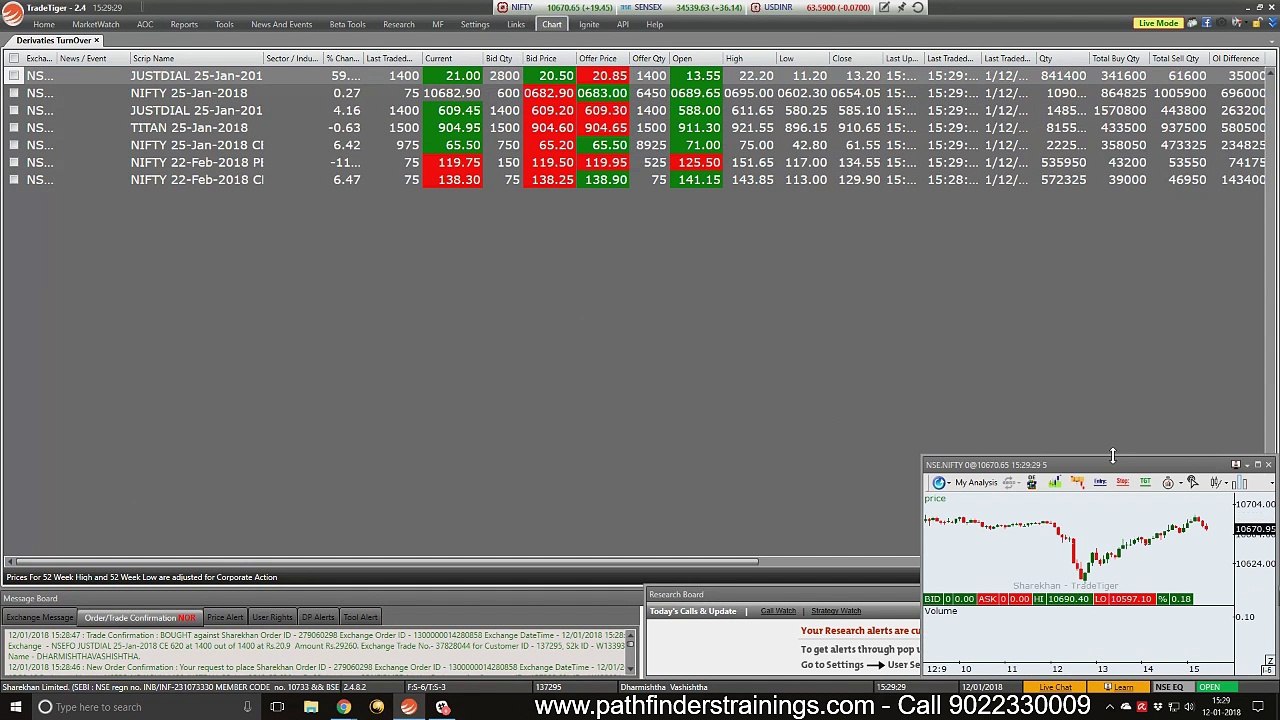
Task: Toggle the select-all checkbox in watchlist header
Action: [x=14, y=58]
